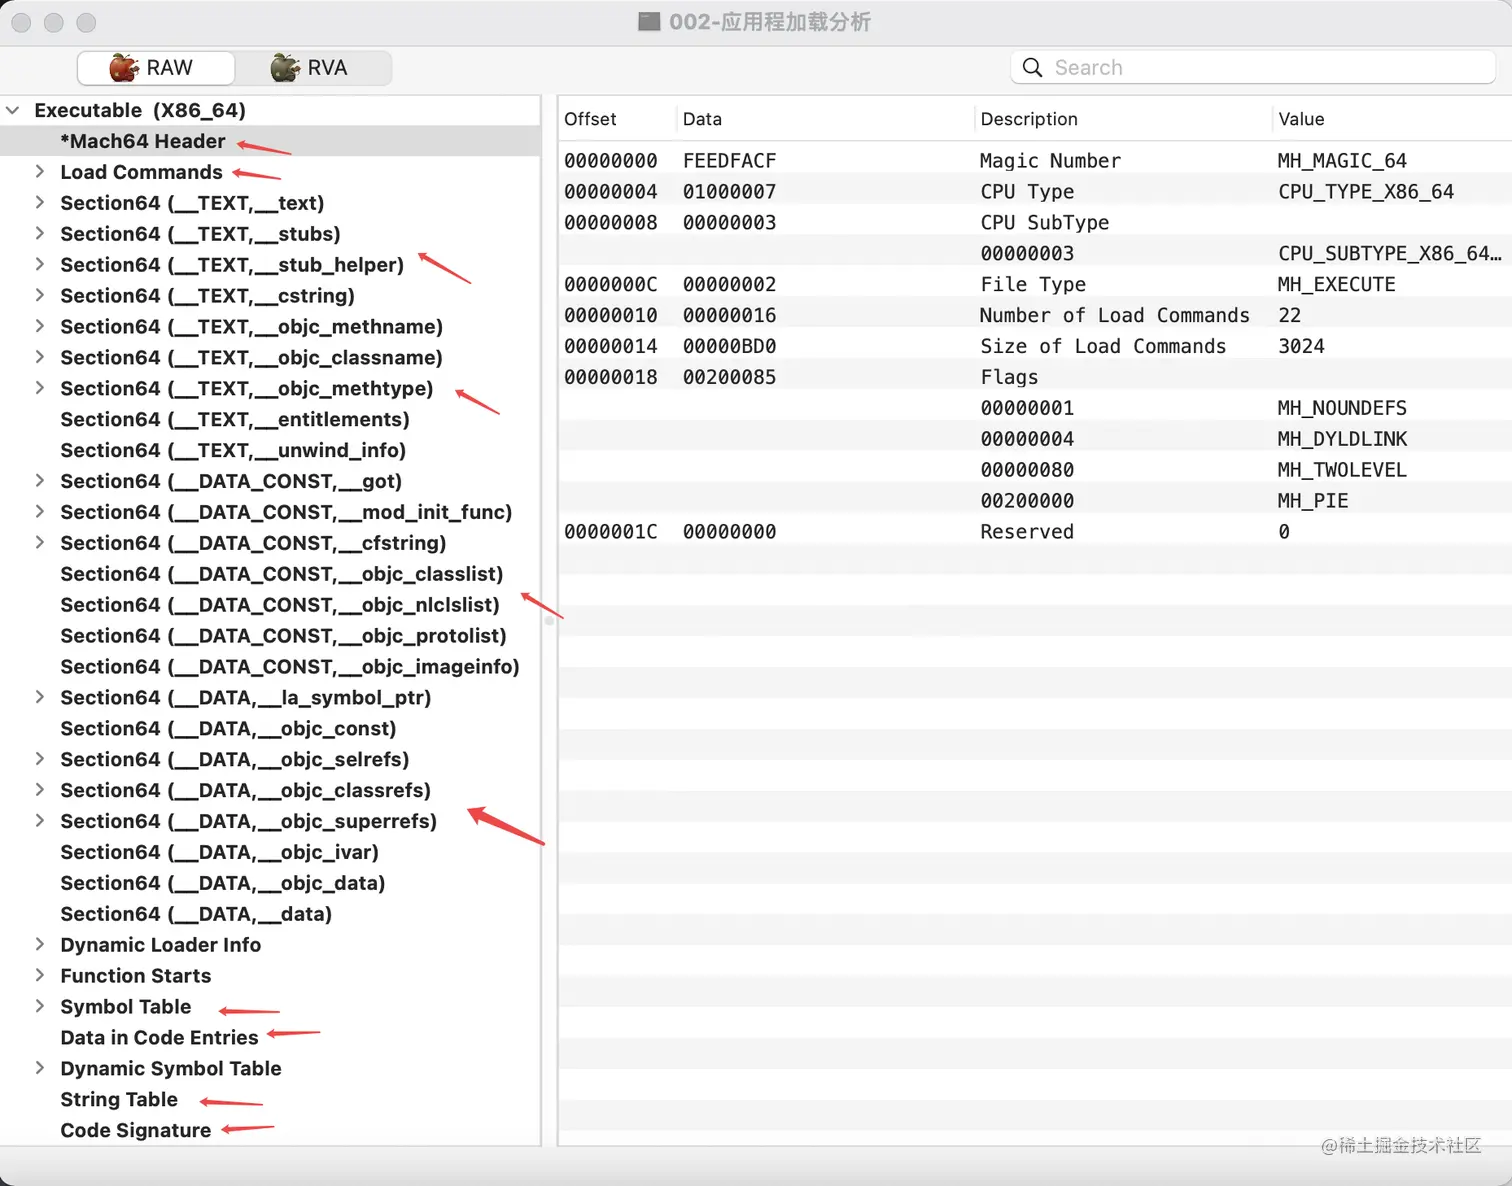The width and height of the screenshot is (1512, 1186).
Task: Select Section64 (__DATA_CONST,__objc_imageinfo) row
Action: 270,668
